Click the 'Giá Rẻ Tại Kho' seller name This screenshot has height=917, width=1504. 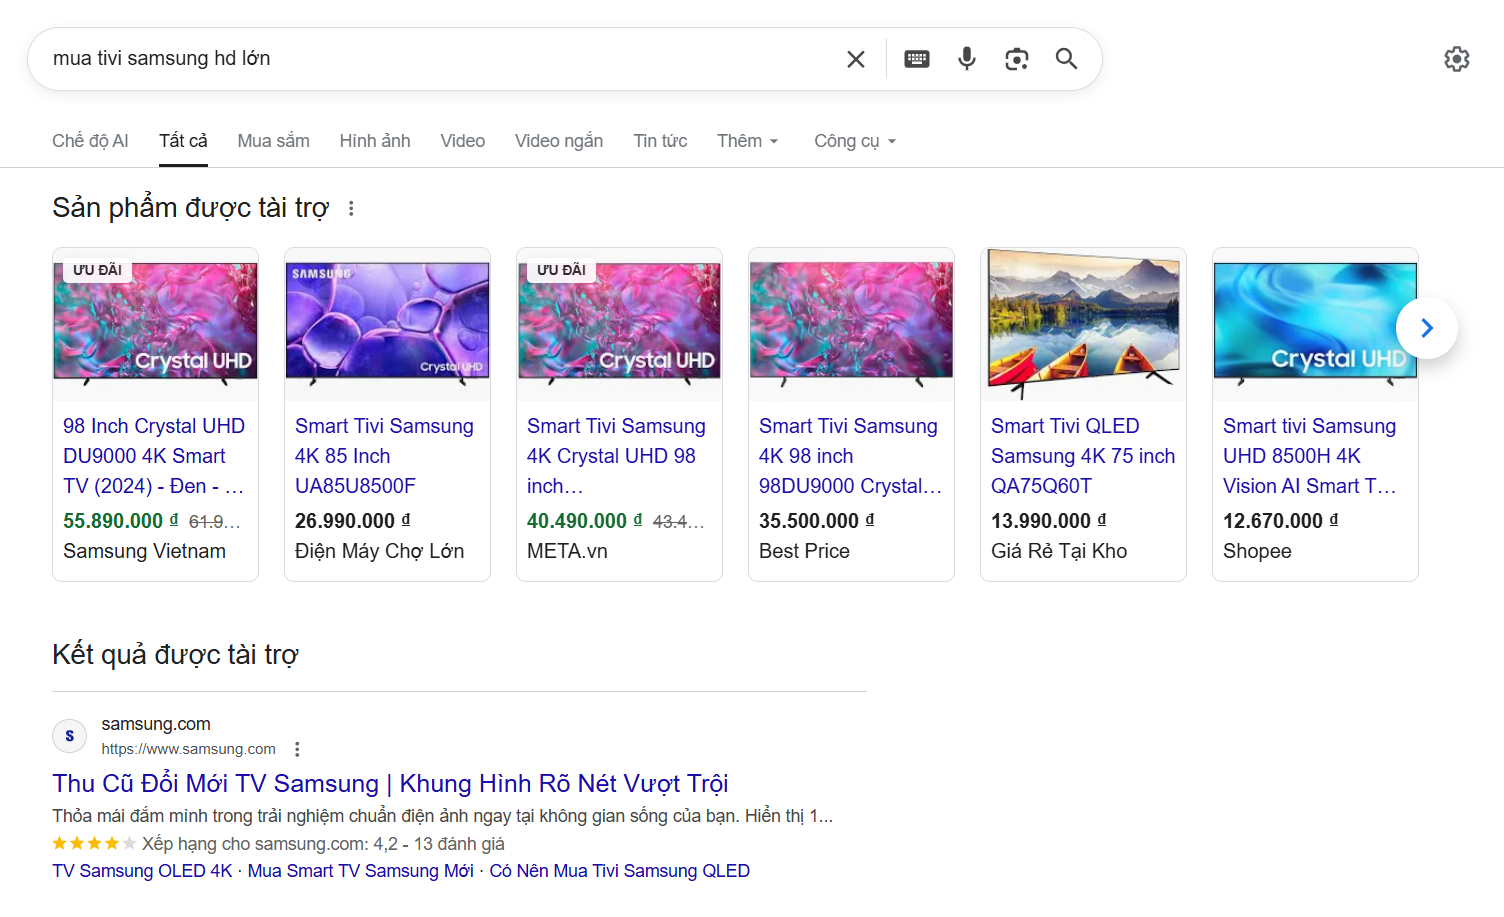tap(1059, 551)
